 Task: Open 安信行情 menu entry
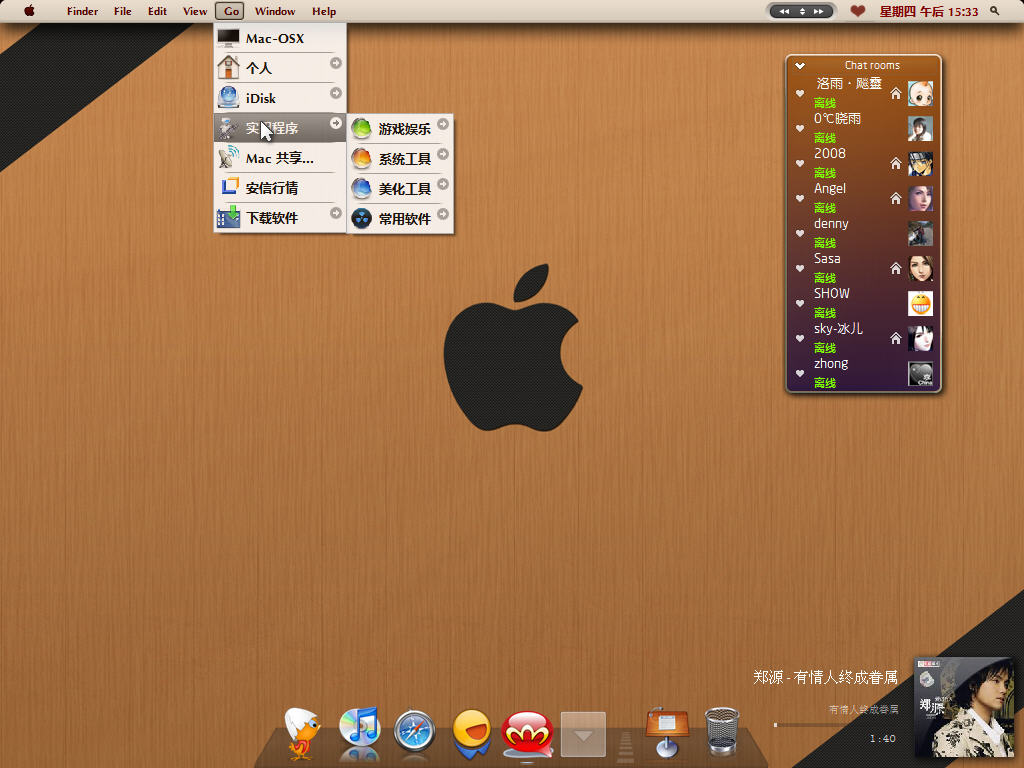pos(280,188)
